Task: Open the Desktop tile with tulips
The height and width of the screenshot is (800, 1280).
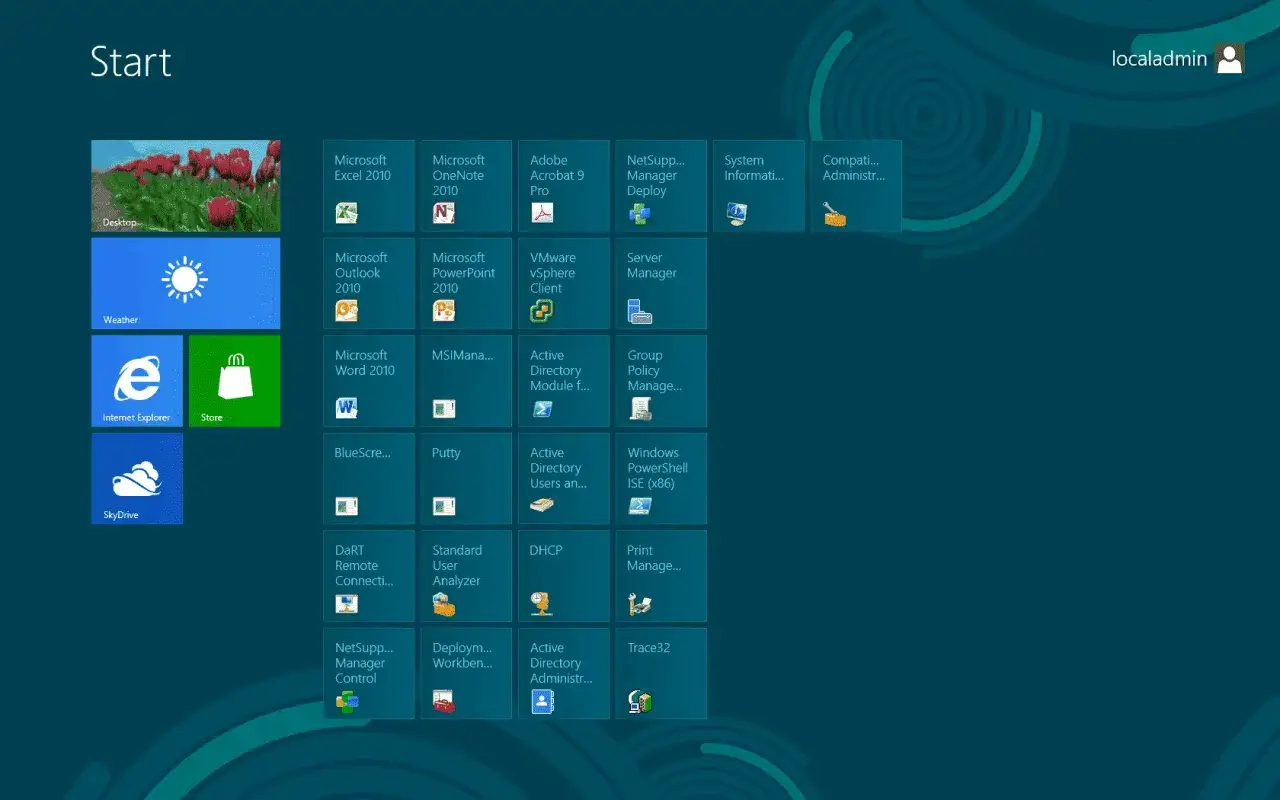Action: point(186,186)
